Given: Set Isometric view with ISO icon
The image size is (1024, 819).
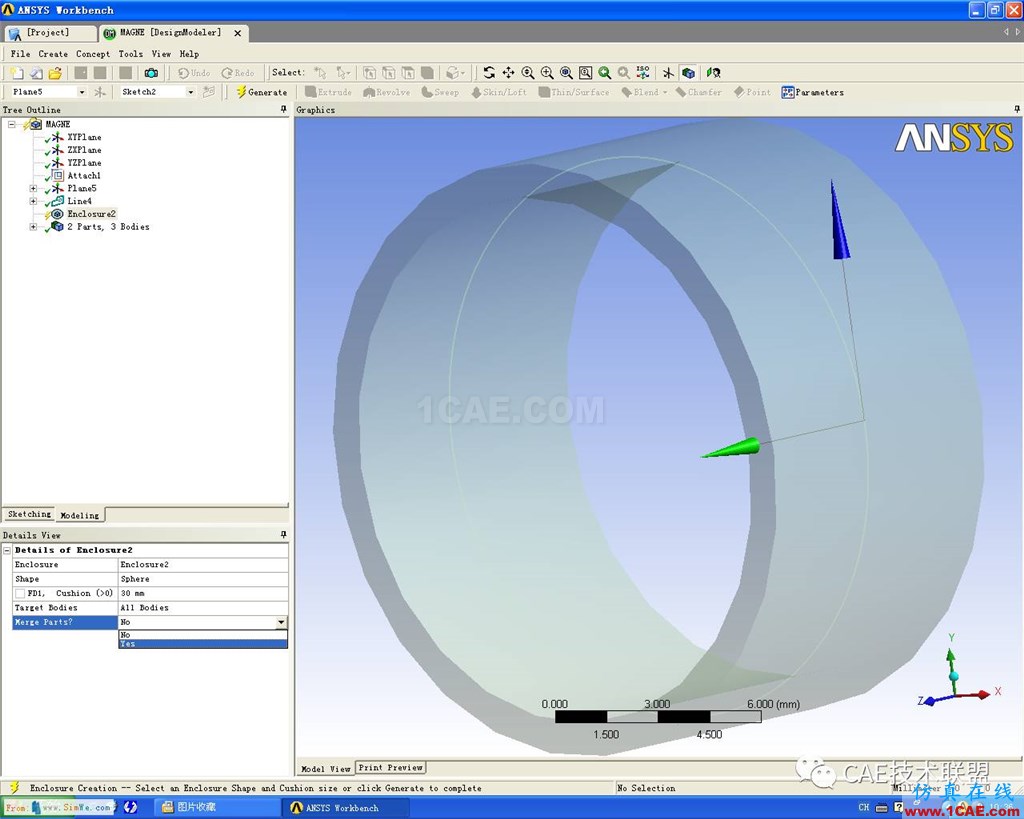Looking at the screenshot, I should [643, 73].
